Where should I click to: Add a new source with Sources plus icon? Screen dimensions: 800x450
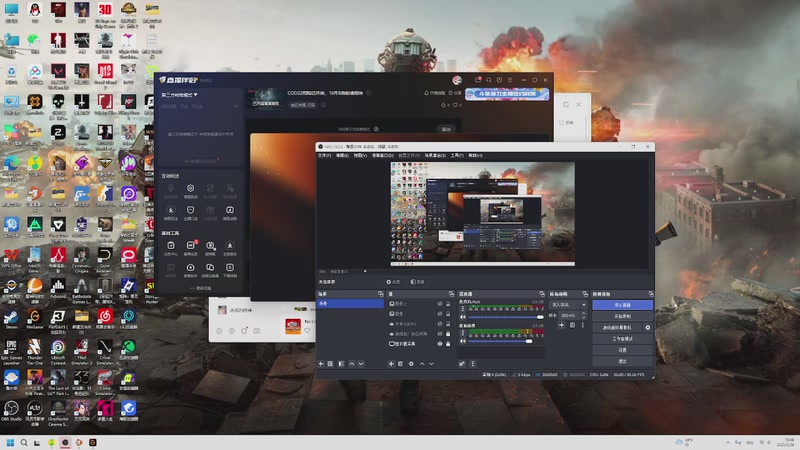pos(391,364)
